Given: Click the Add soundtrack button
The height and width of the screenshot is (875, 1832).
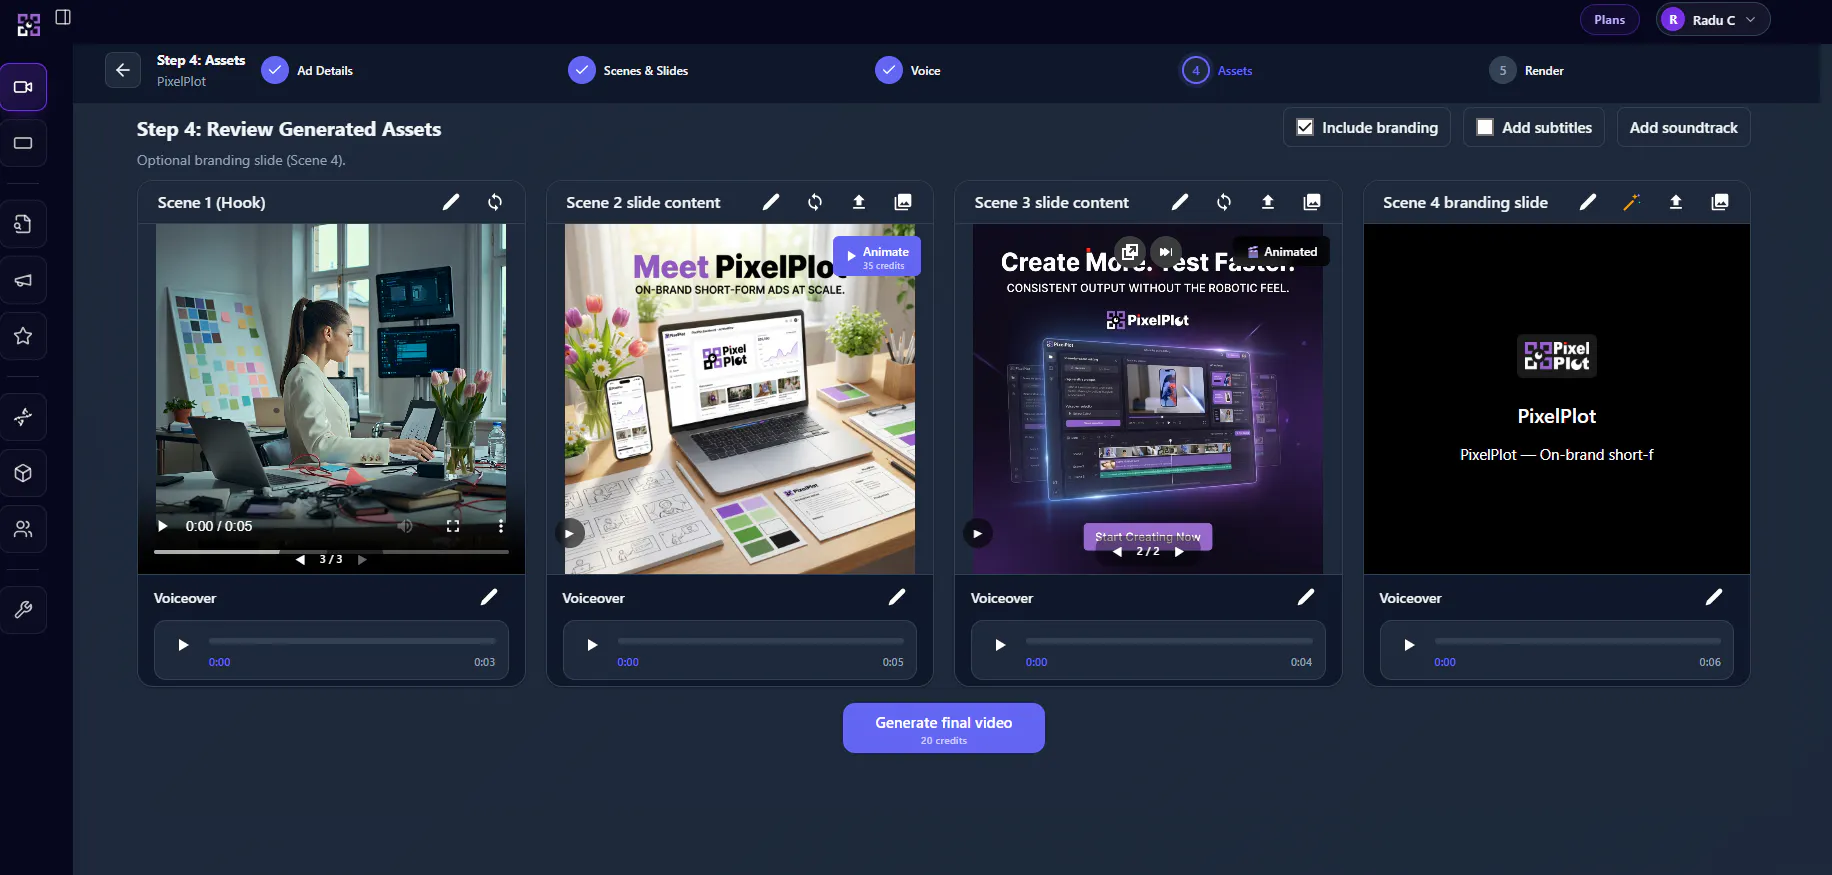Looking at the screenshot, I should [x=1684, y=127].
